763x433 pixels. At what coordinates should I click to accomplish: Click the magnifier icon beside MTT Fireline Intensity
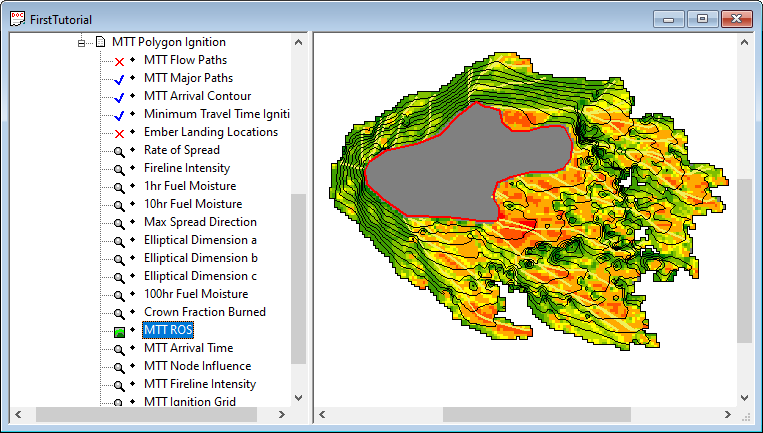(x=119, y=385)
